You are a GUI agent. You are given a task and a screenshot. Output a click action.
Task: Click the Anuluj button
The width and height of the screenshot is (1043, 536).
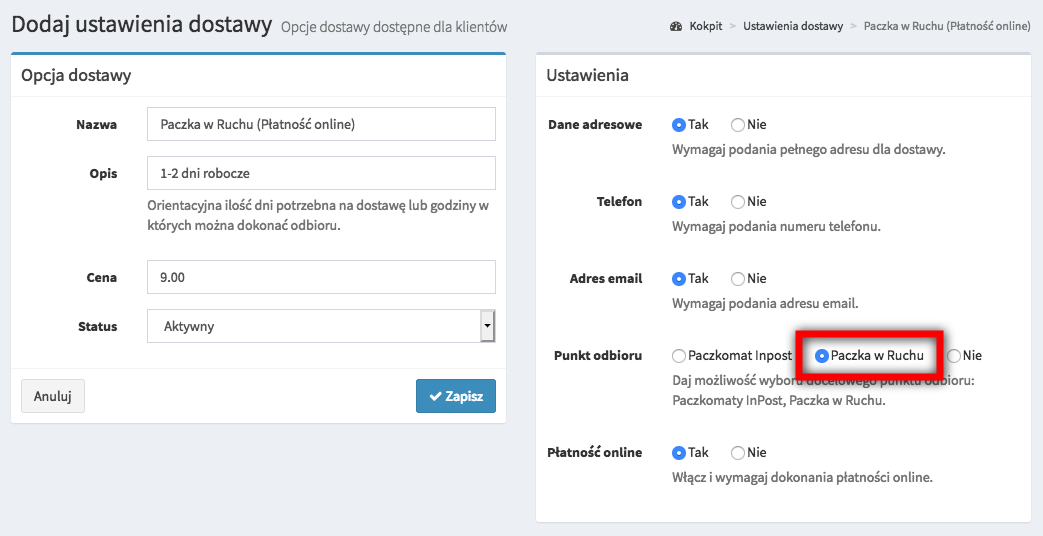53,396
